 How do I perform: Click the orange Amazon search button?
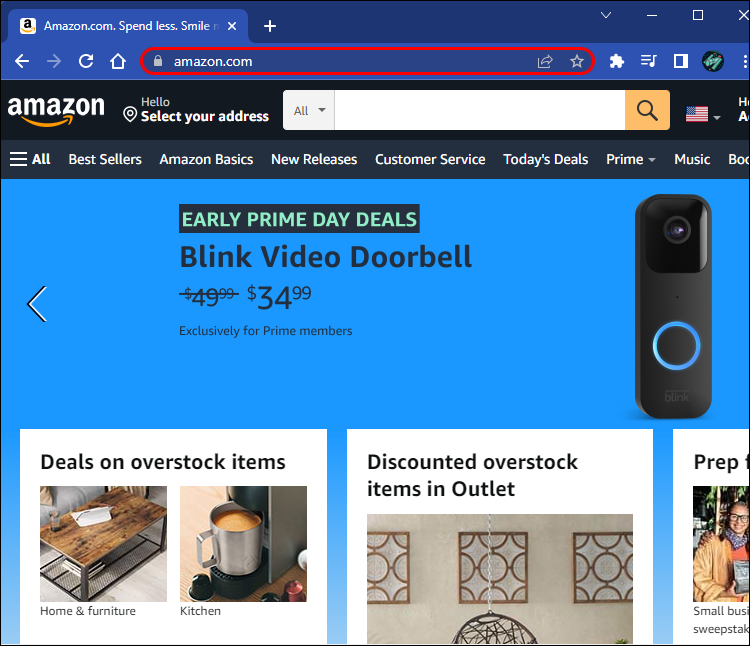click(647, 110)
